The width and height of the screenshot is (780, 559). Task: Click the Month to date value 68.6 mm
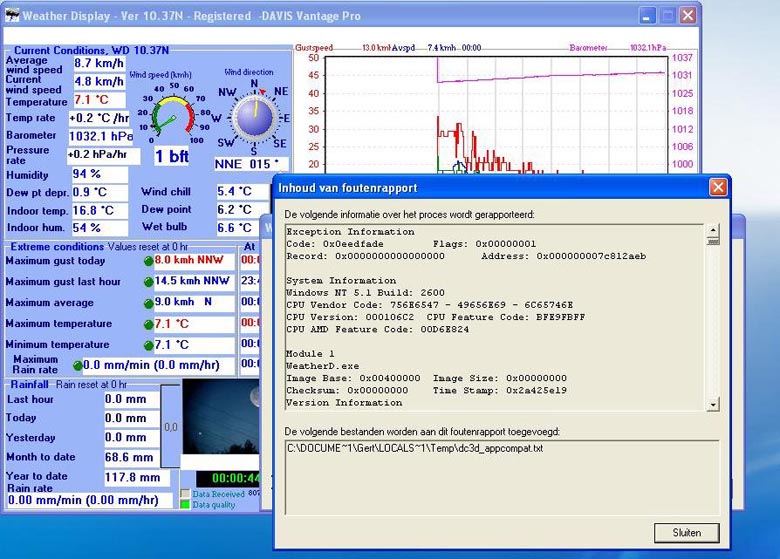point(132,457)
